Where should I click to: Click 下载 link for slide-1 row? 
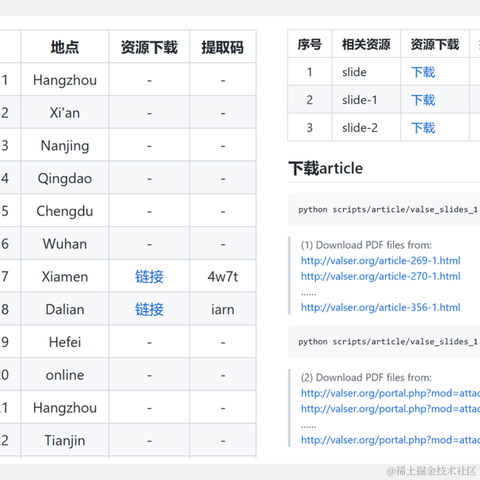pos(423,100)
